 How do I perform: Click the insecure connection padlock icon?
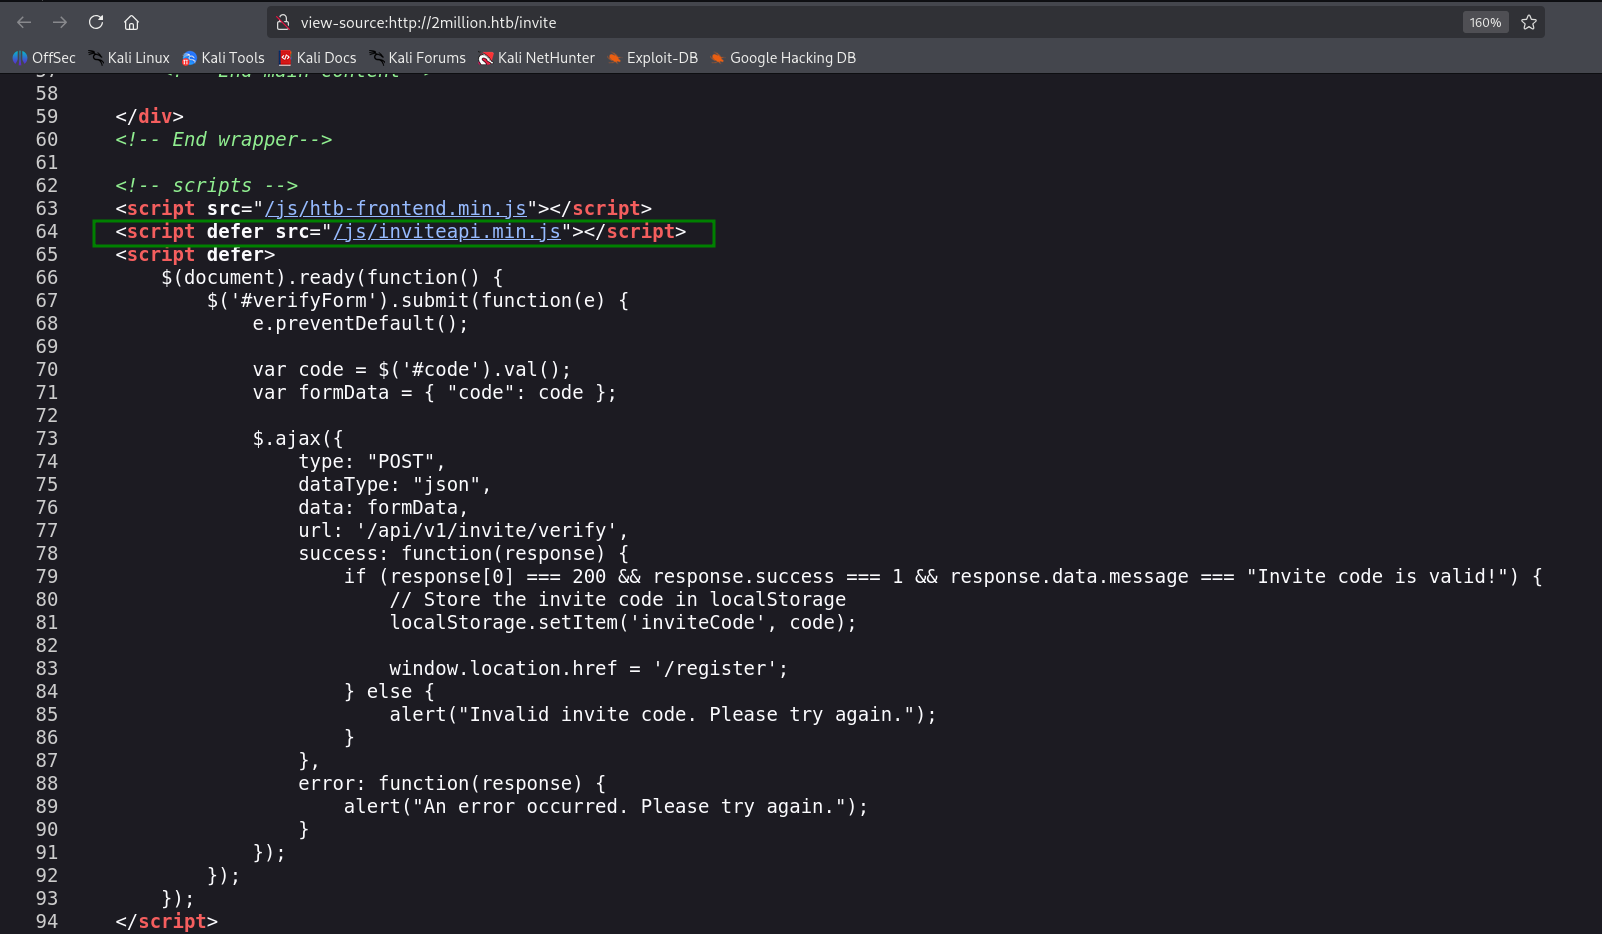[x=283, y=22]
